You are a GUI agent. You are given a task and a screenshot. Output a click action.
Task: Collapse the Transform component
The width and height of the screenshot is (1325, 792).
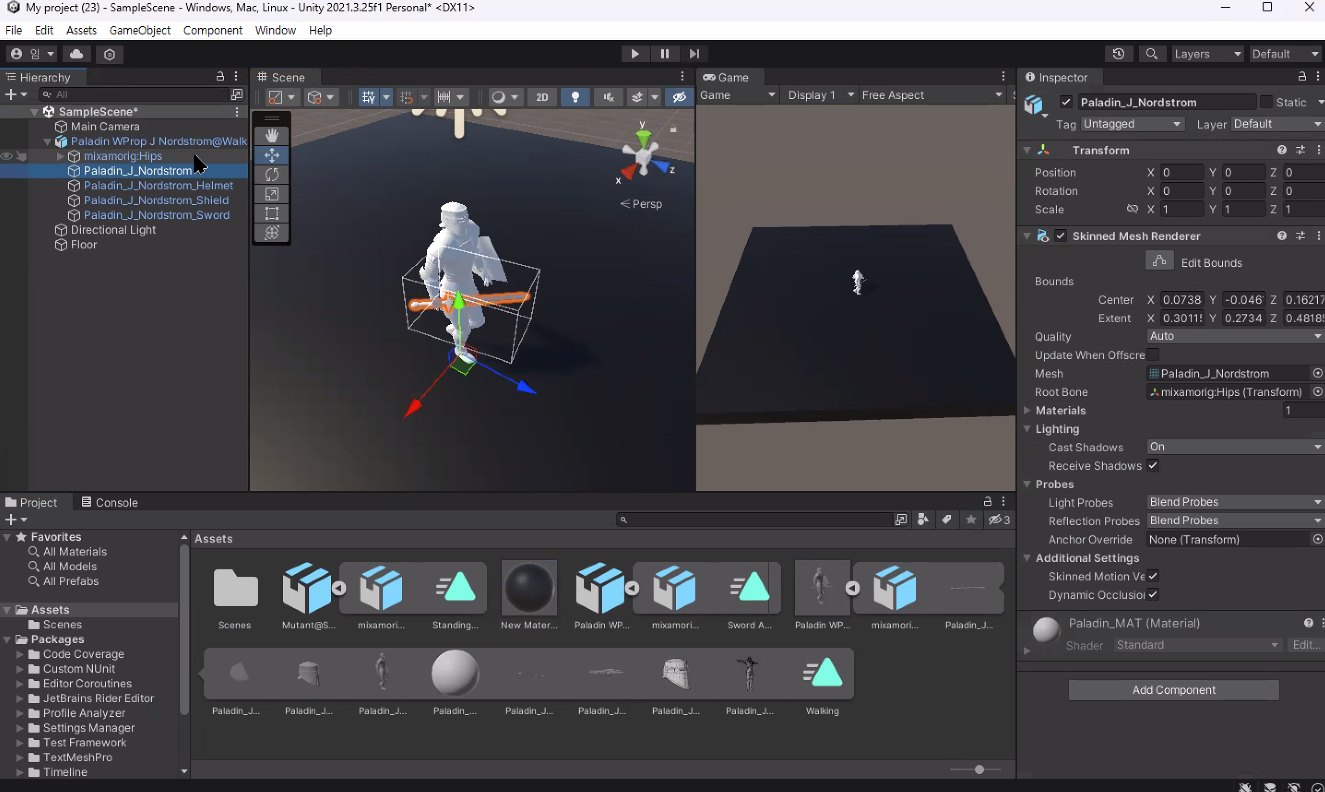point(1027,150)
